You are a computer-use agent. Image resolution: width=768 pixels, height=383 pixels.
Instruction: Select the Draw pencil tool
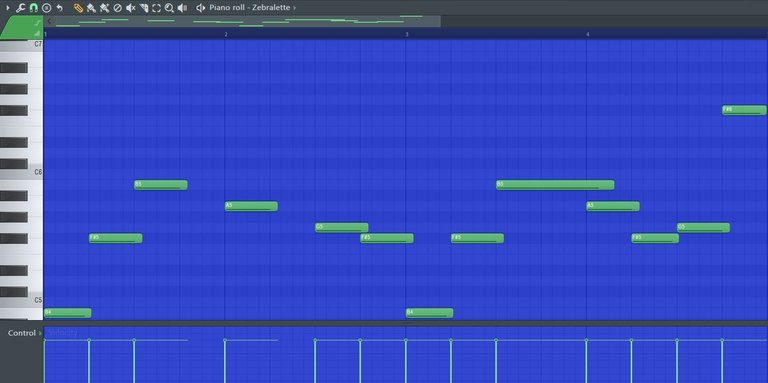(x=78, y=8)
